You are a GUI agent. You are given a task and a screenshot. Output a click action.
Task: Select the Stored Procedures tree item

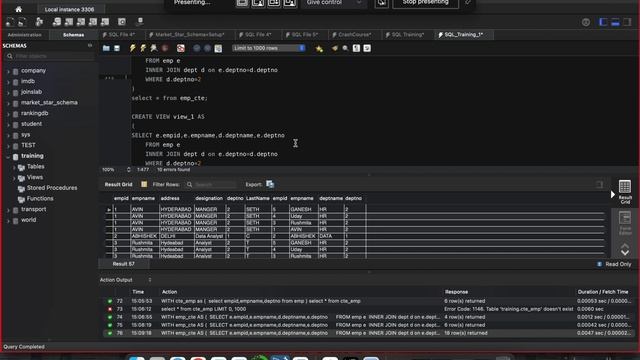(52, 188)
